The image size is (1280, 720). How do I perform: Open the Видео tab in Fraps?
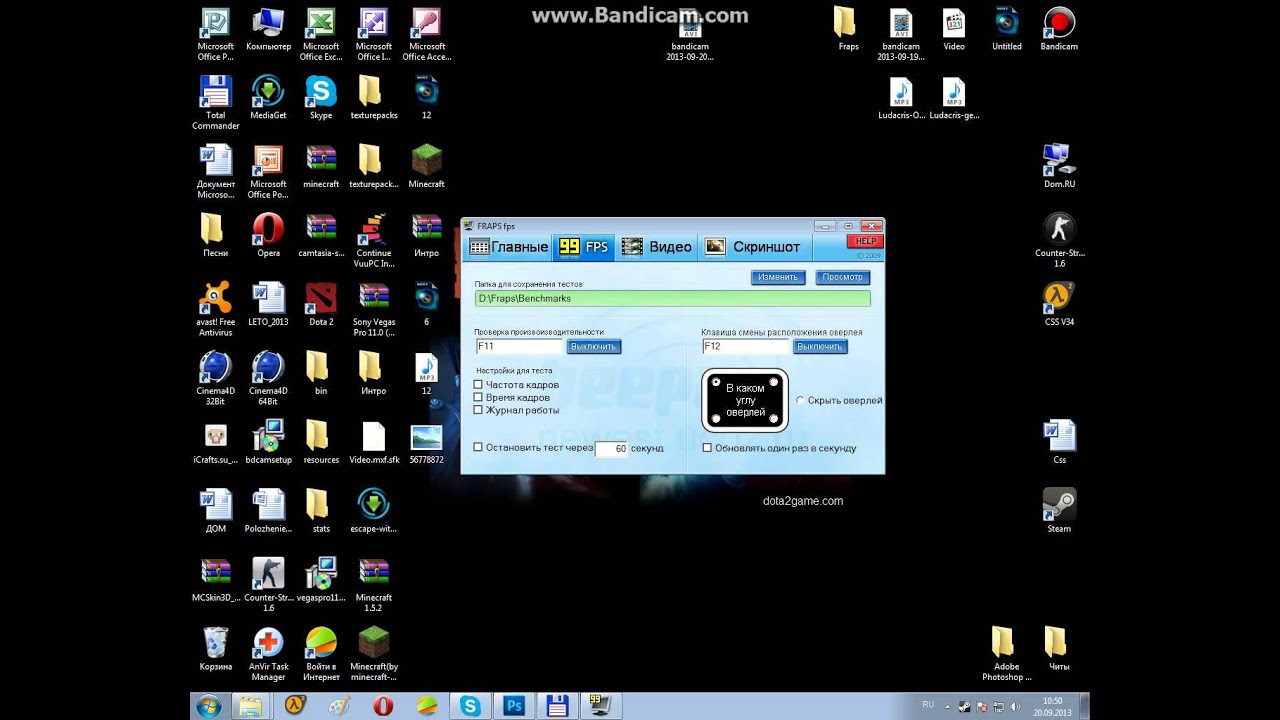(656, 247)
